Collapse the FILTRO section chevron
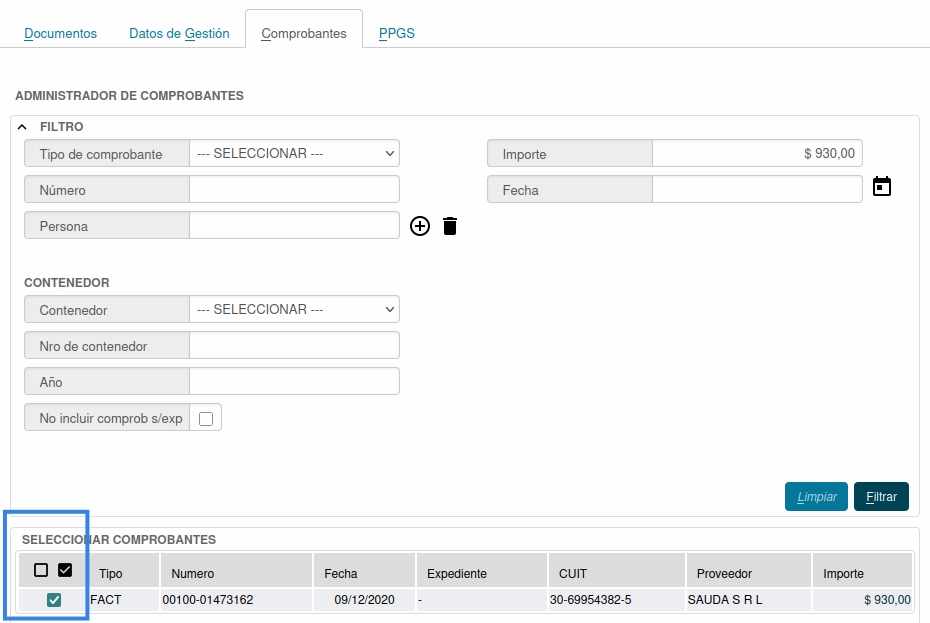 (x=23, y=127)
